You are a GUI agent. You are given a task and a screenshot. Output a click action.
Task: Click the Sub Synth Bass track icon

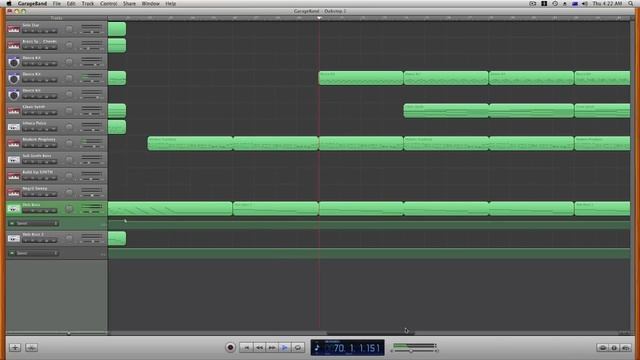point(13,160)
